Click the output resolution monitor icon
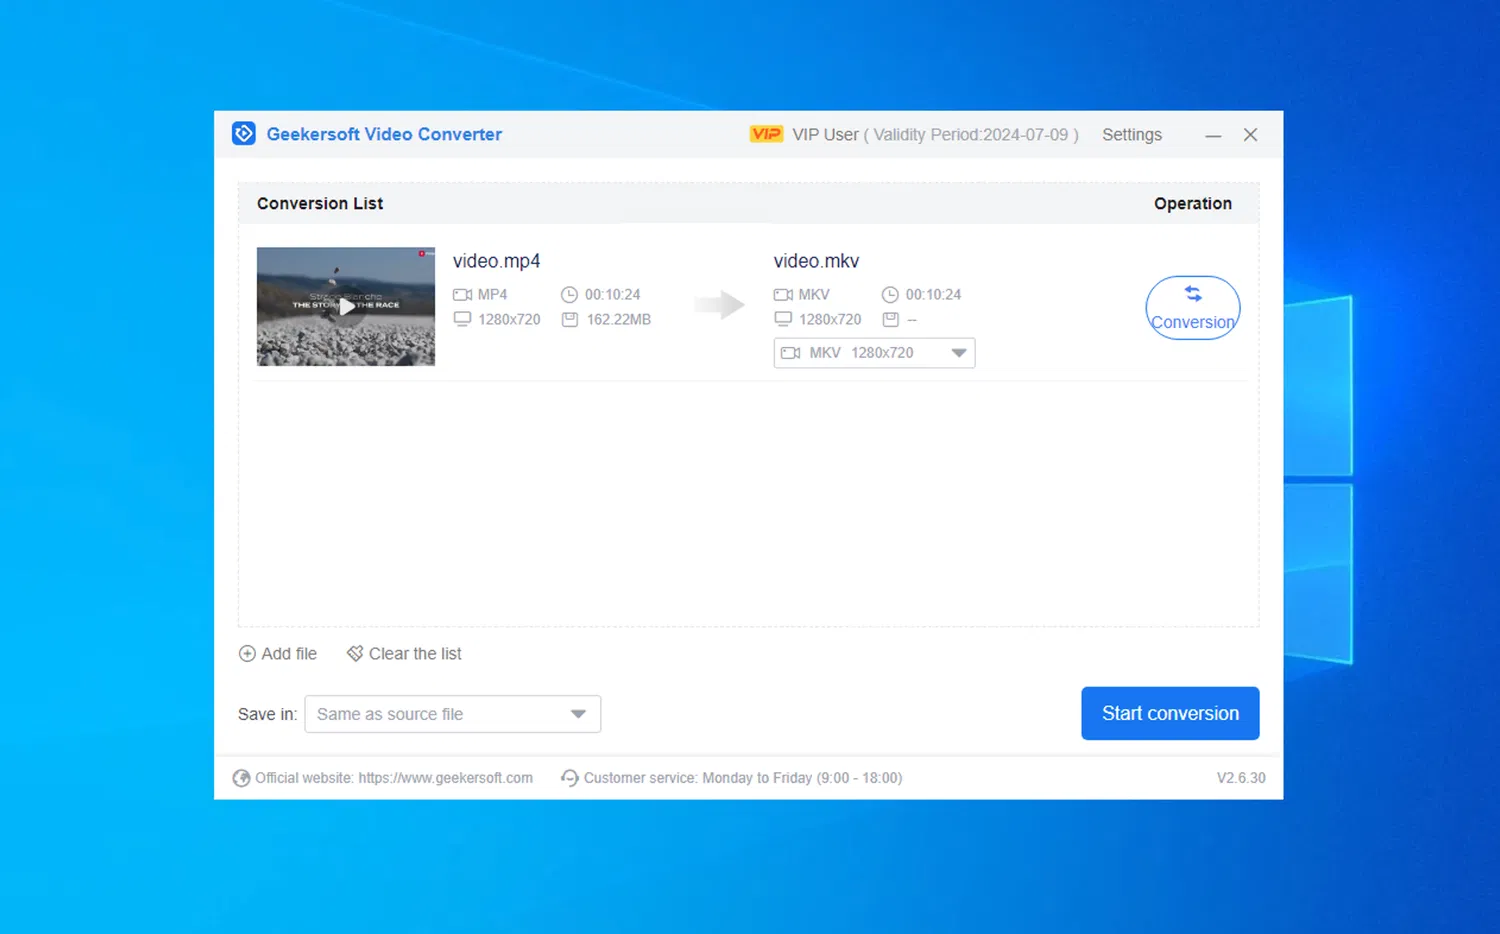 pyautogui.click(x=783, y=319)
